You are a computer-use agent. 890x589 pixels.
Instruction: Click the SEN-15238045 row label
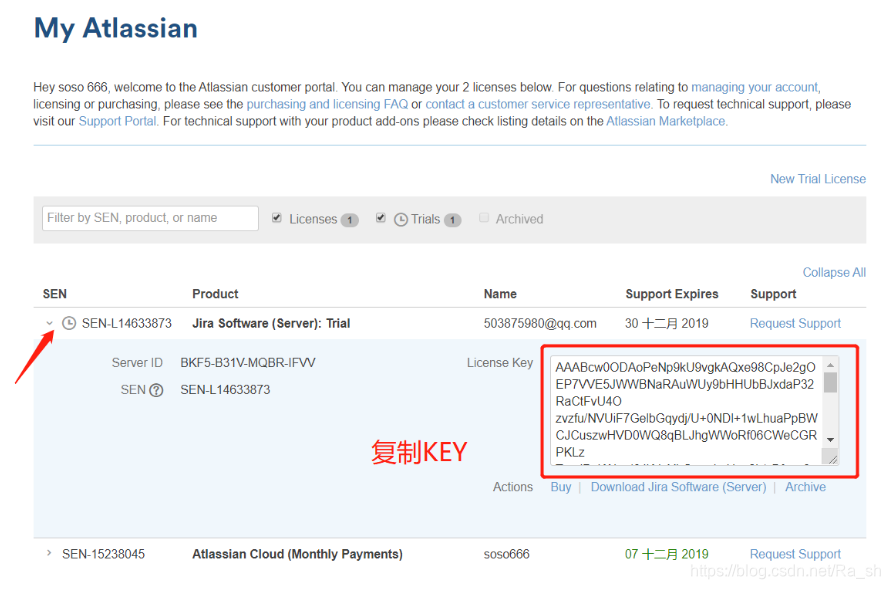[x=103, y=554]
